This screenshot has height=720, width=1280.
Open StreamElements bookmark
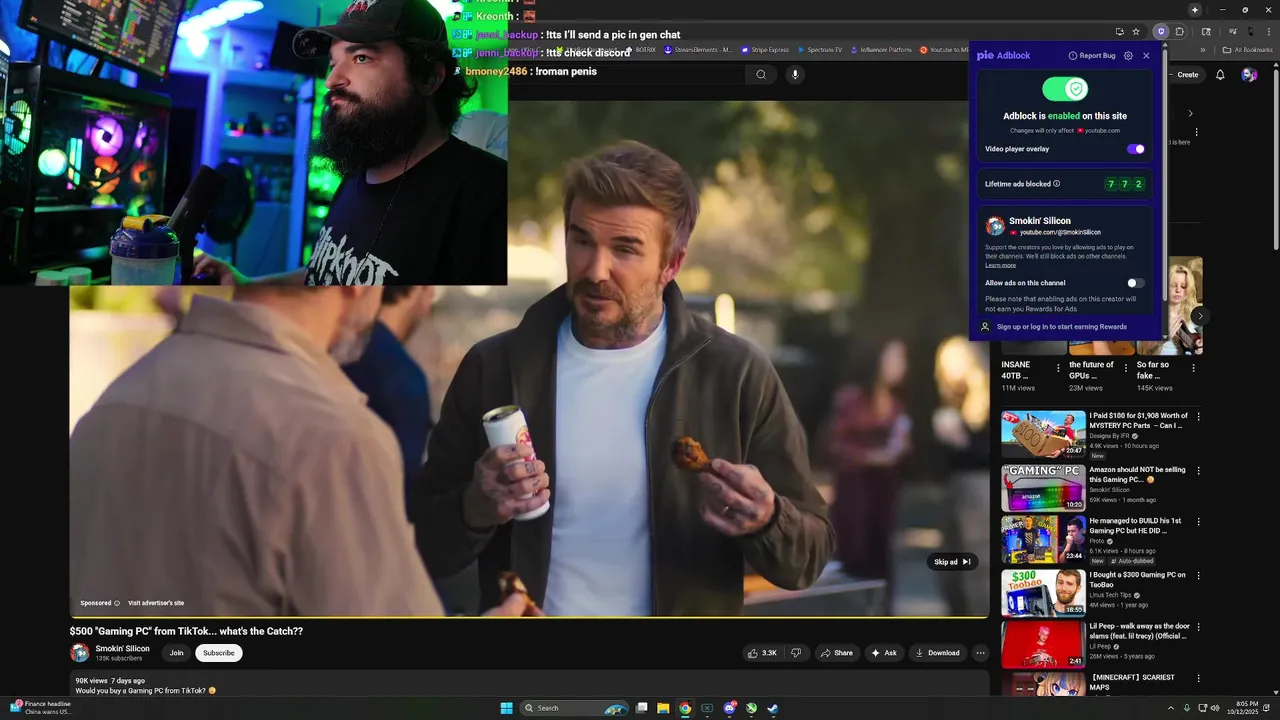[x=699, y=49]
